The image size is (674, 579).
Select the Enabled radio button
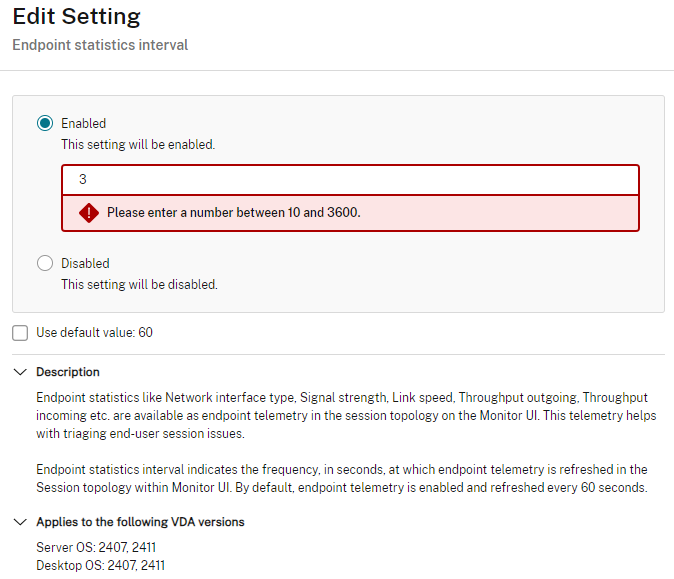(x=45, y=123)
